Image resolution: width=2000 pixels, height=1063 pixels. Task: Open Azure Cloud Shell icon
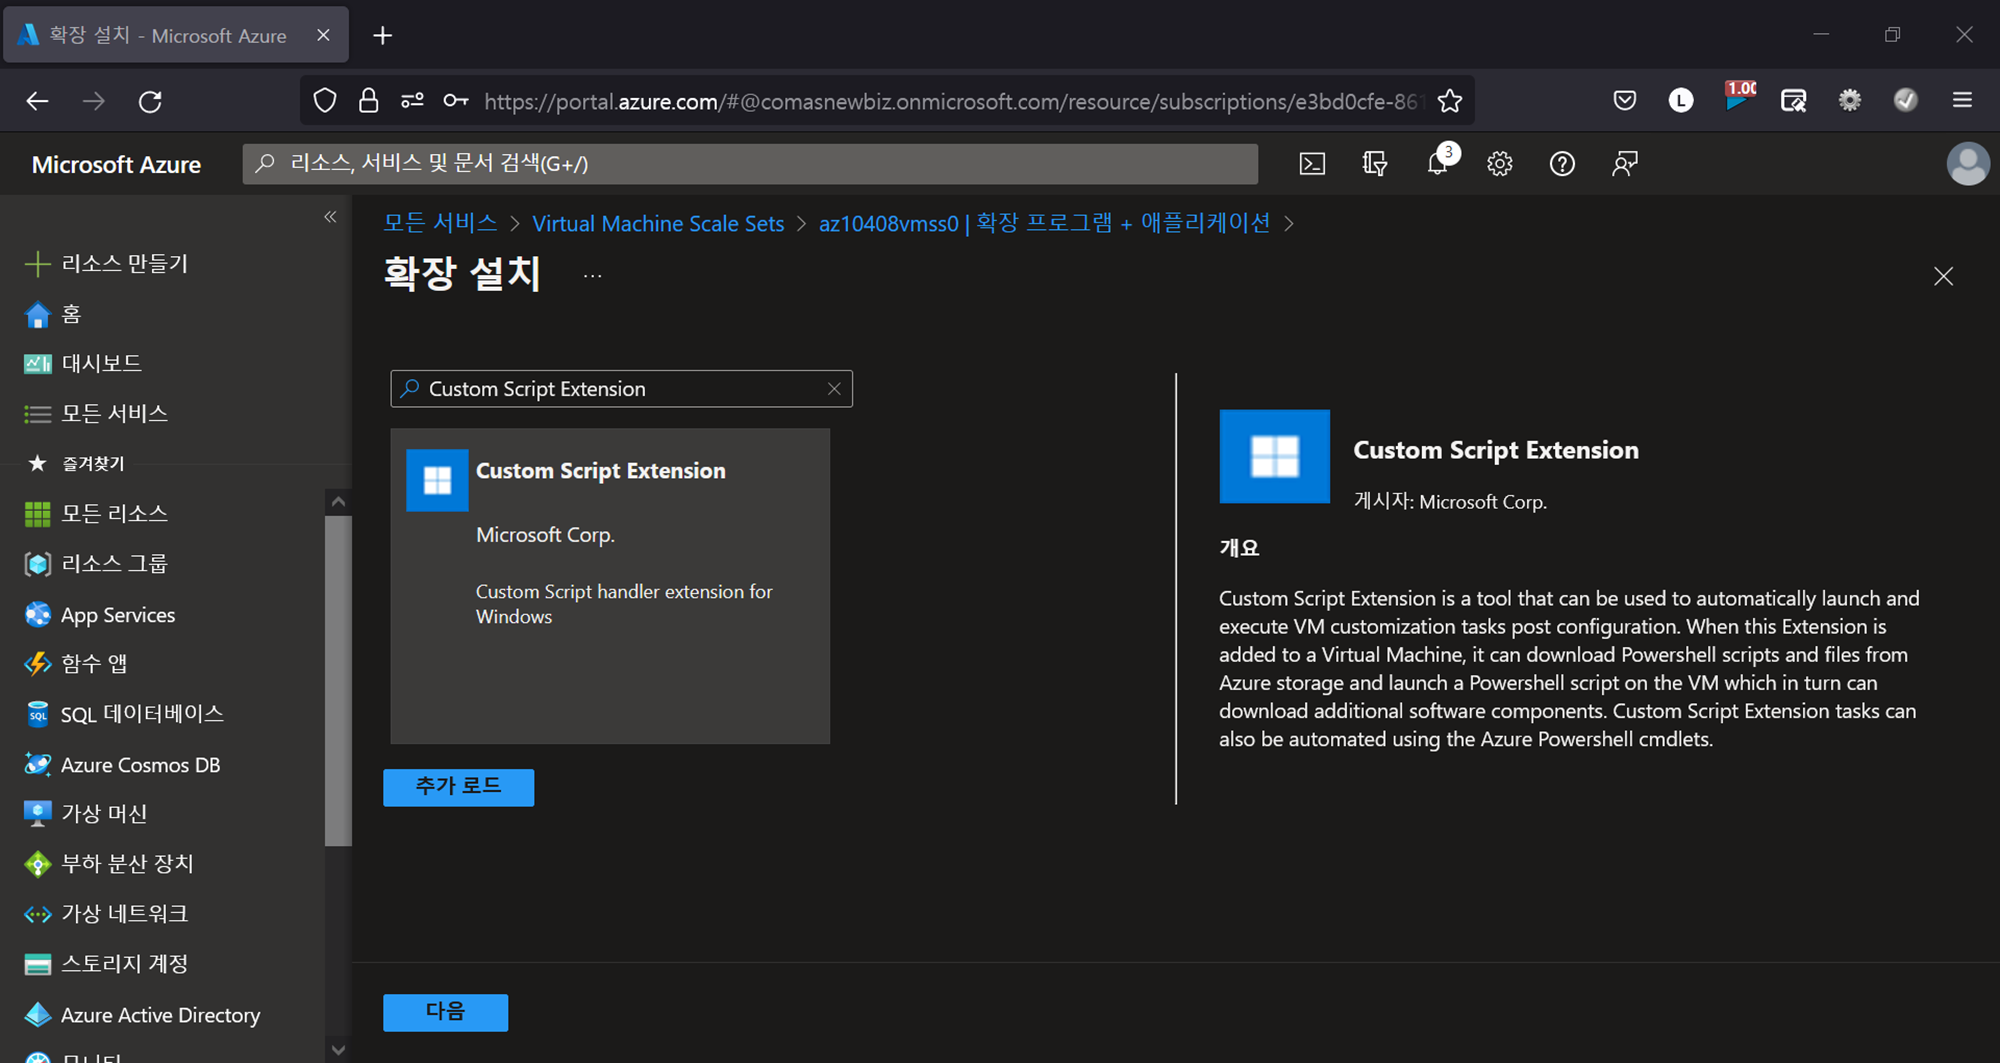(1312, 164)
